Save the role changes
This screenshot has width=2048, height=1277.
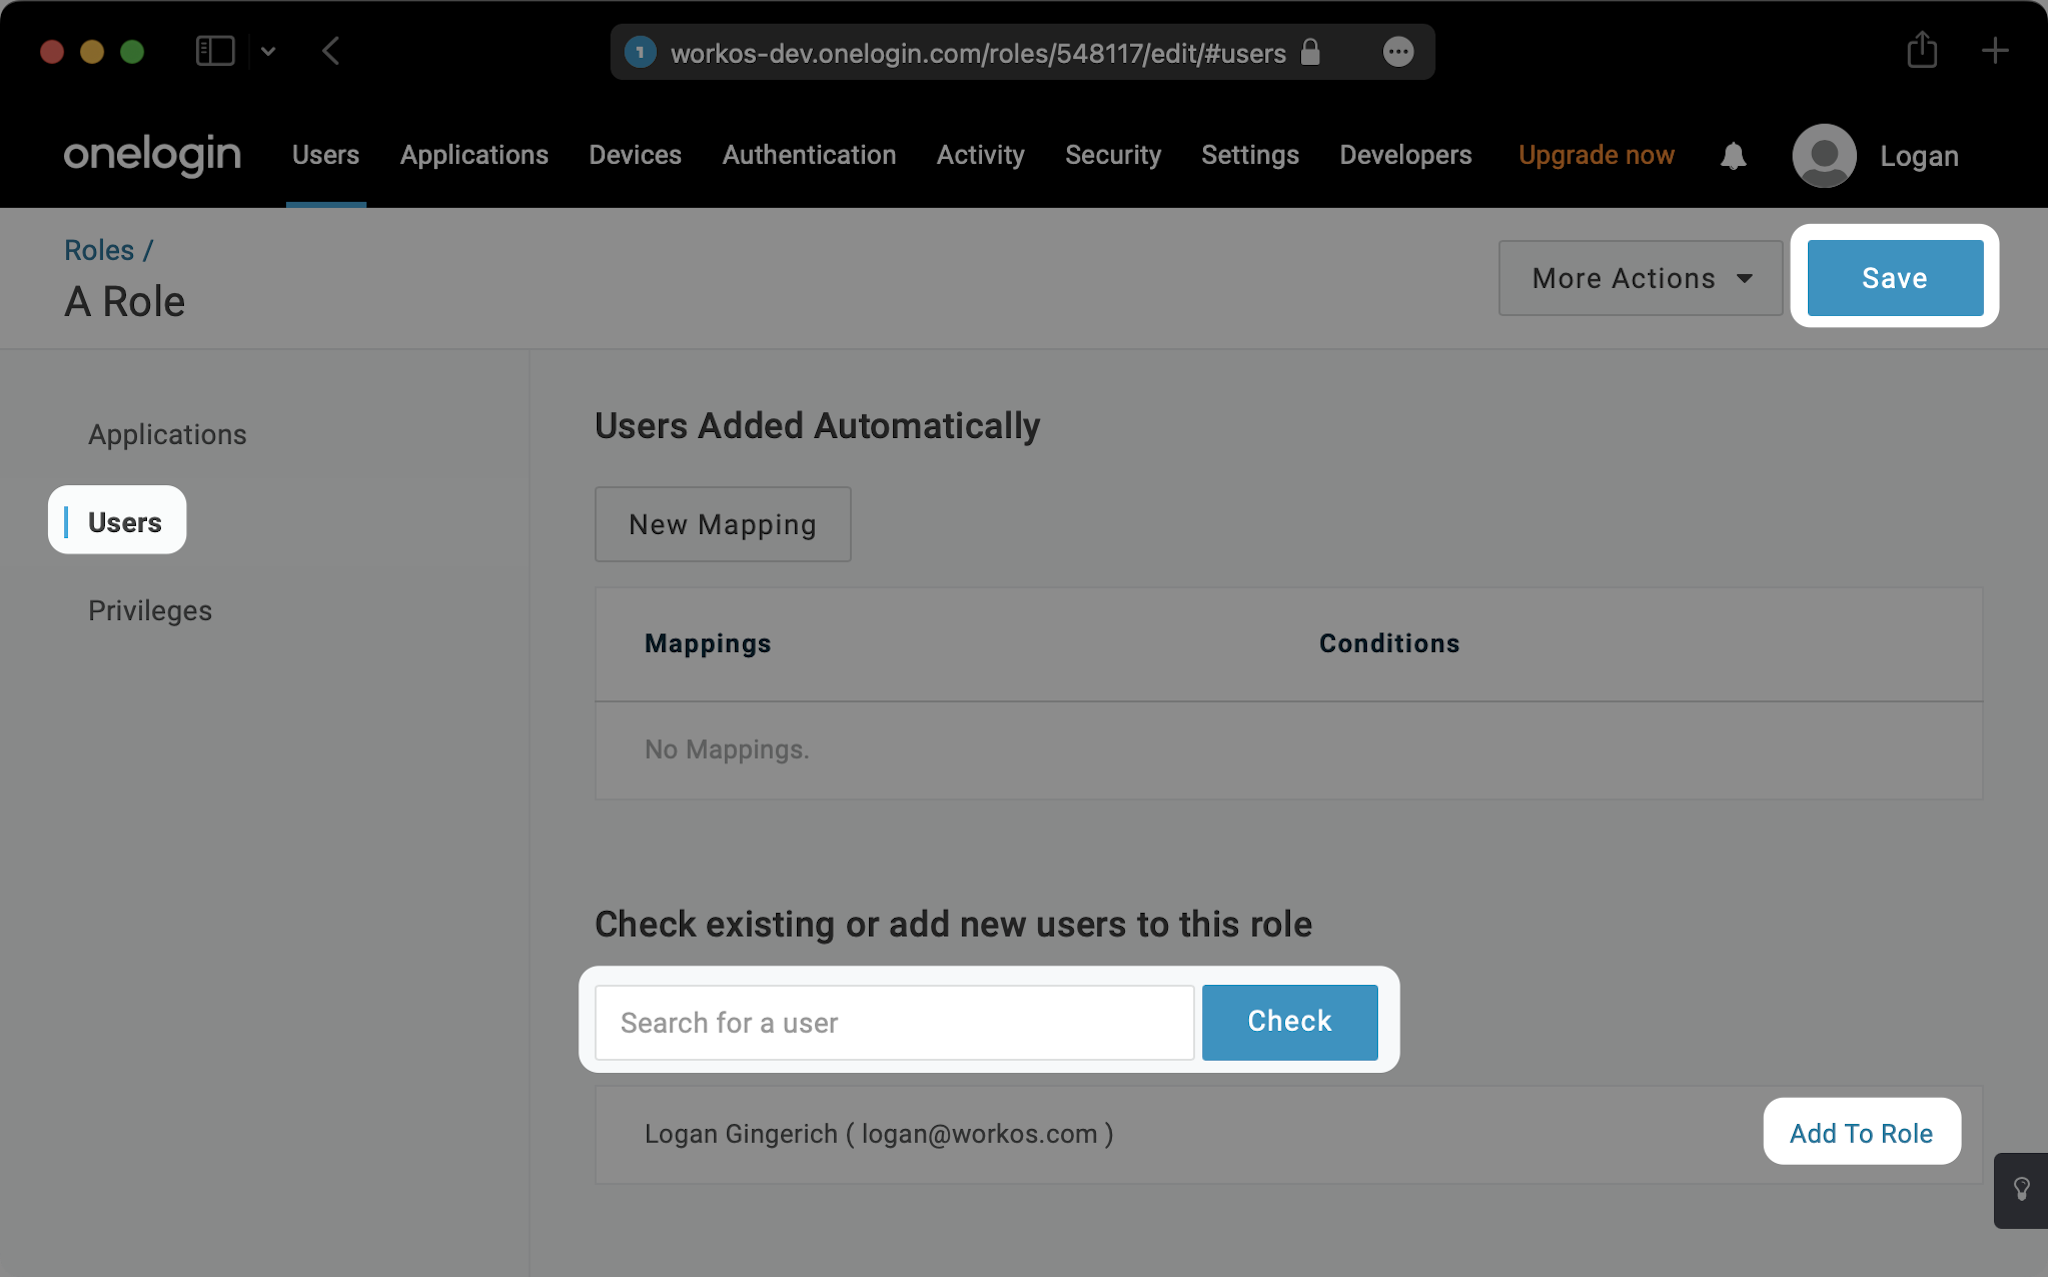1893,278
